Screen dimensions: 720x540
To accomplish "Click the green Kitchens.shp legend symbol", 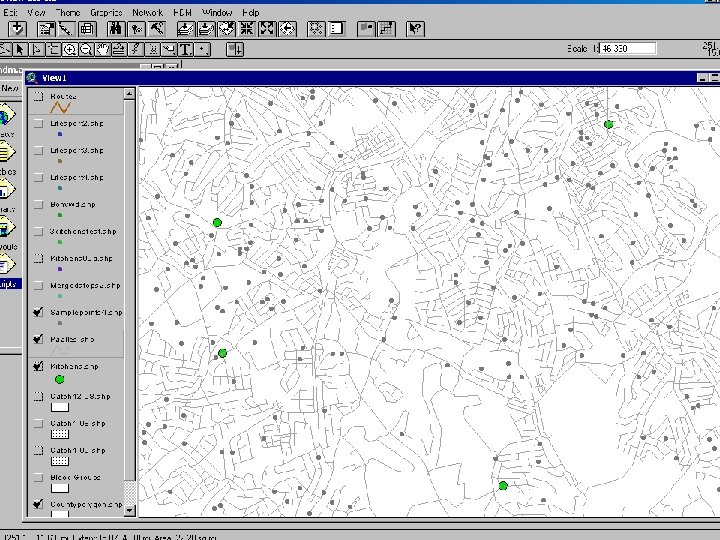I will click(59, 380).
